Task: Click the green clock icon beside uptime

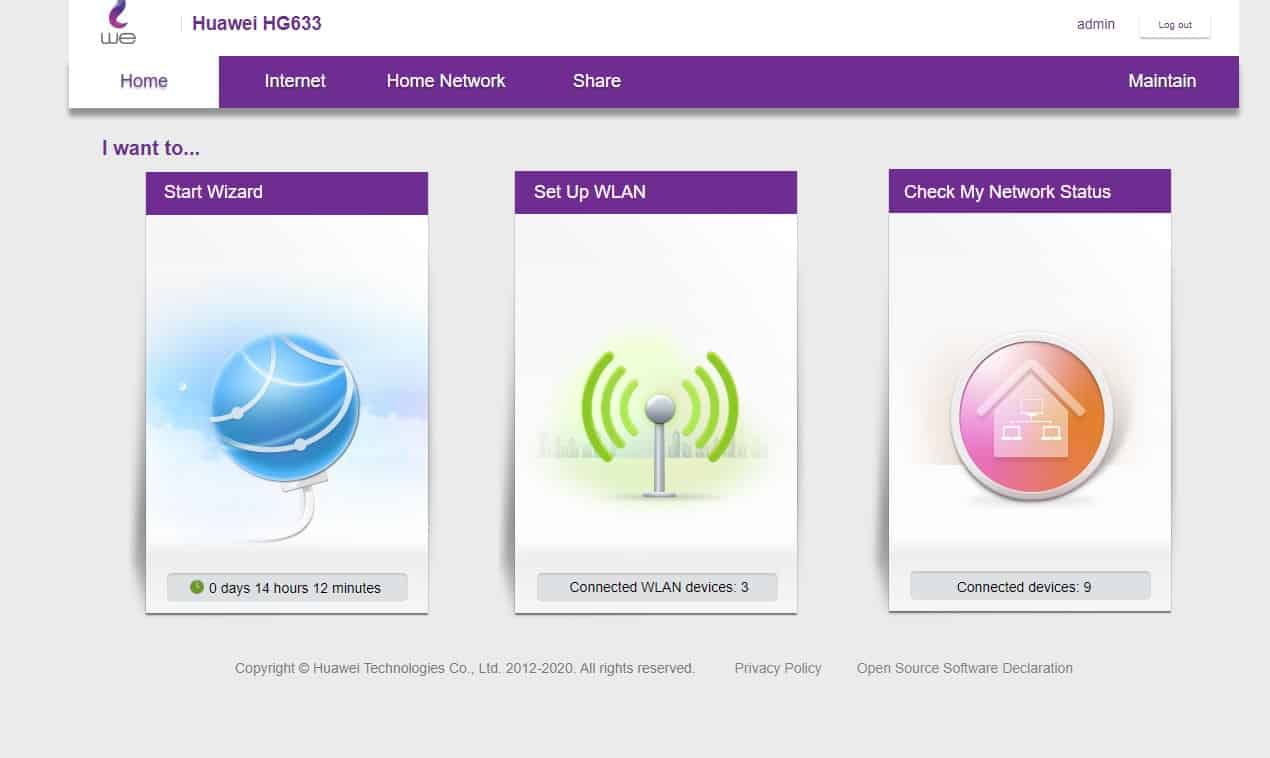Action: point(197,587)
